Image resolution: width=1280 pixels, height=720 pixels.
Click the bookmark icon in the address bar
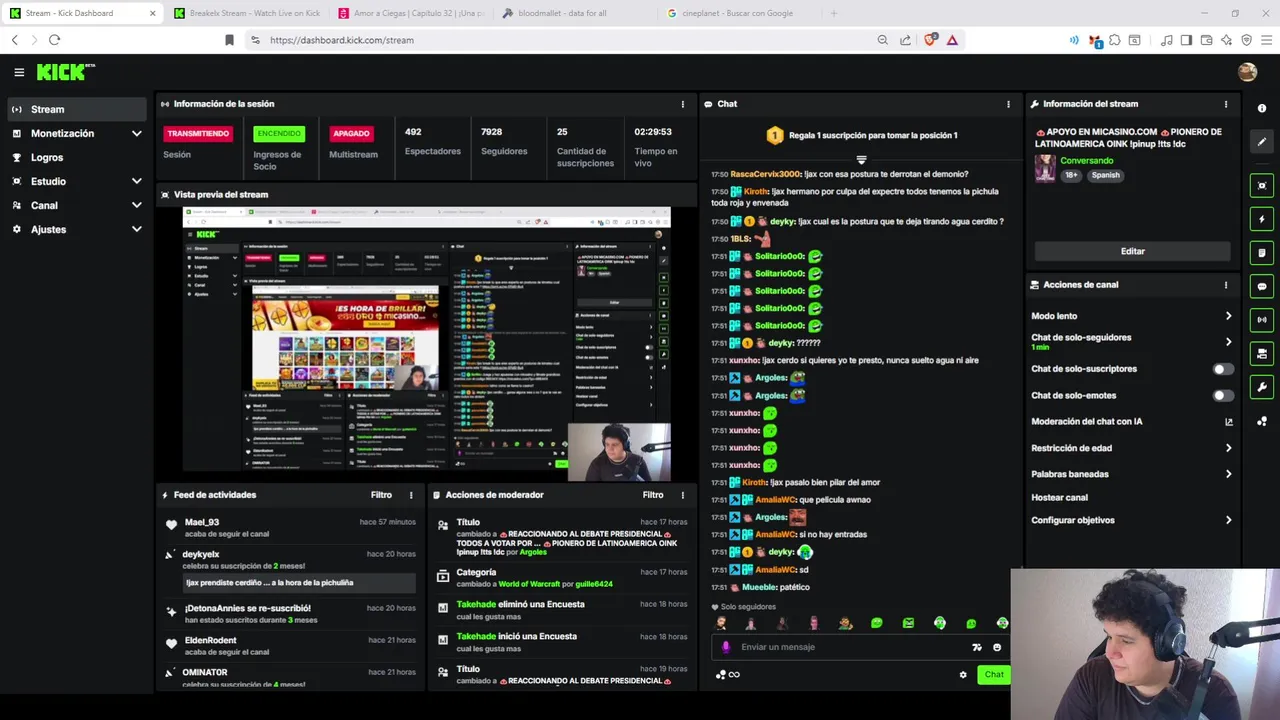pos(229,40)
